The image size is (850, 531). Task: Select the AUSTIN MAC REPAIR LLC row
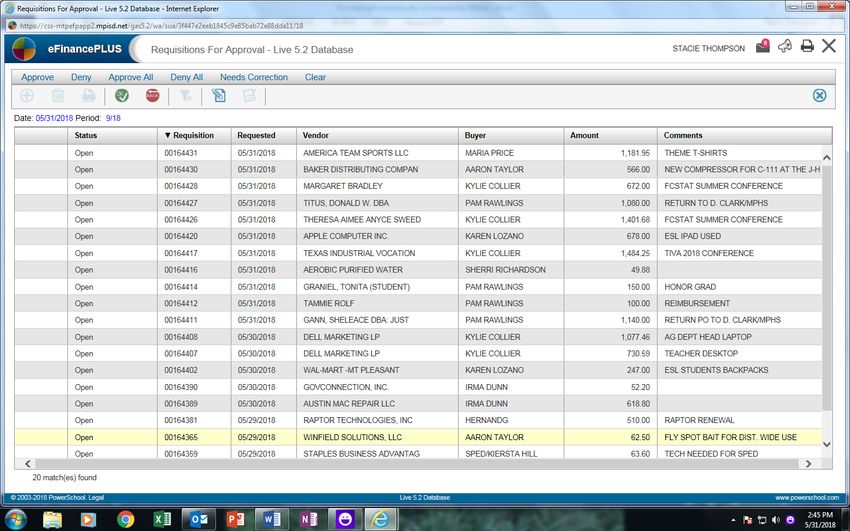(418, 404)
